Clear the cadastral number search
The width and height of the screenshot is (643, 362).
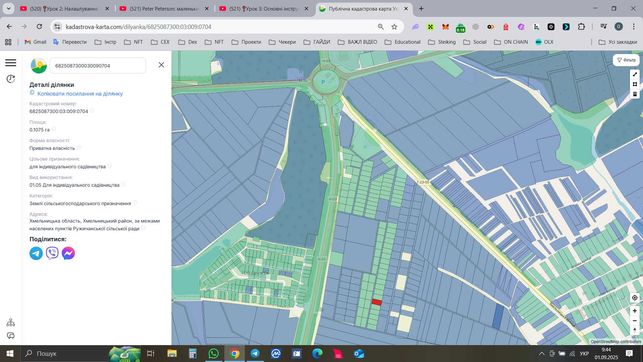click(161, 65)
